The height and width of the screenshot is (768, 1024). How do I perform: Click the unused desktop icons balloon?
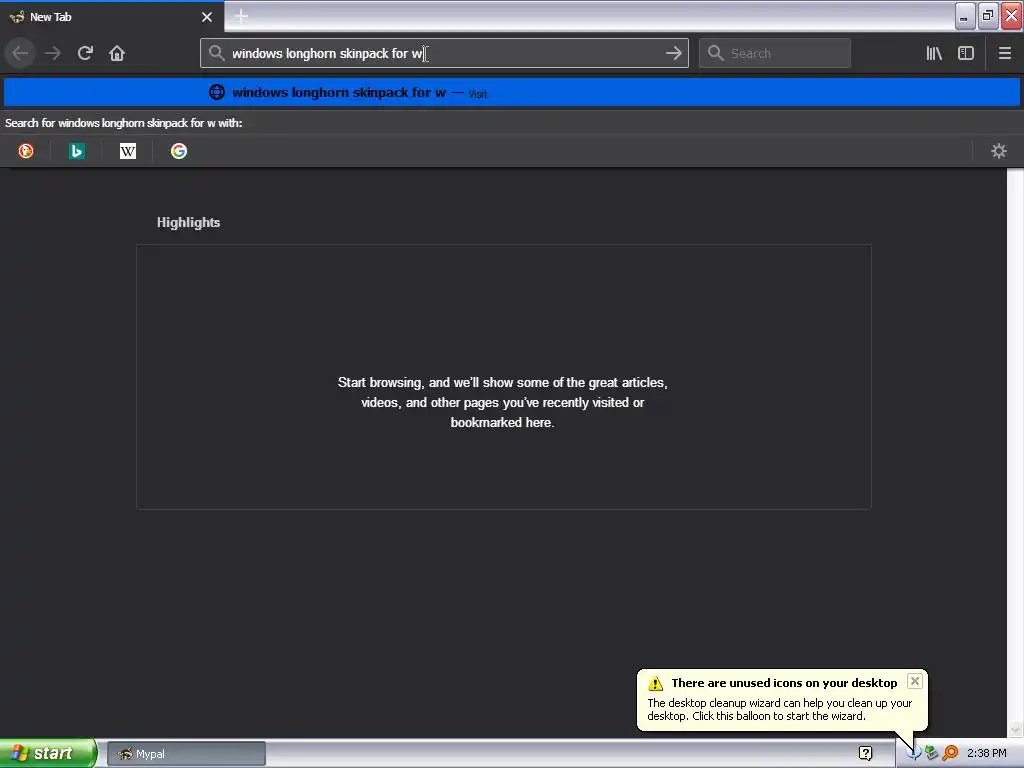pyautogui.click(x=782, y=700)
